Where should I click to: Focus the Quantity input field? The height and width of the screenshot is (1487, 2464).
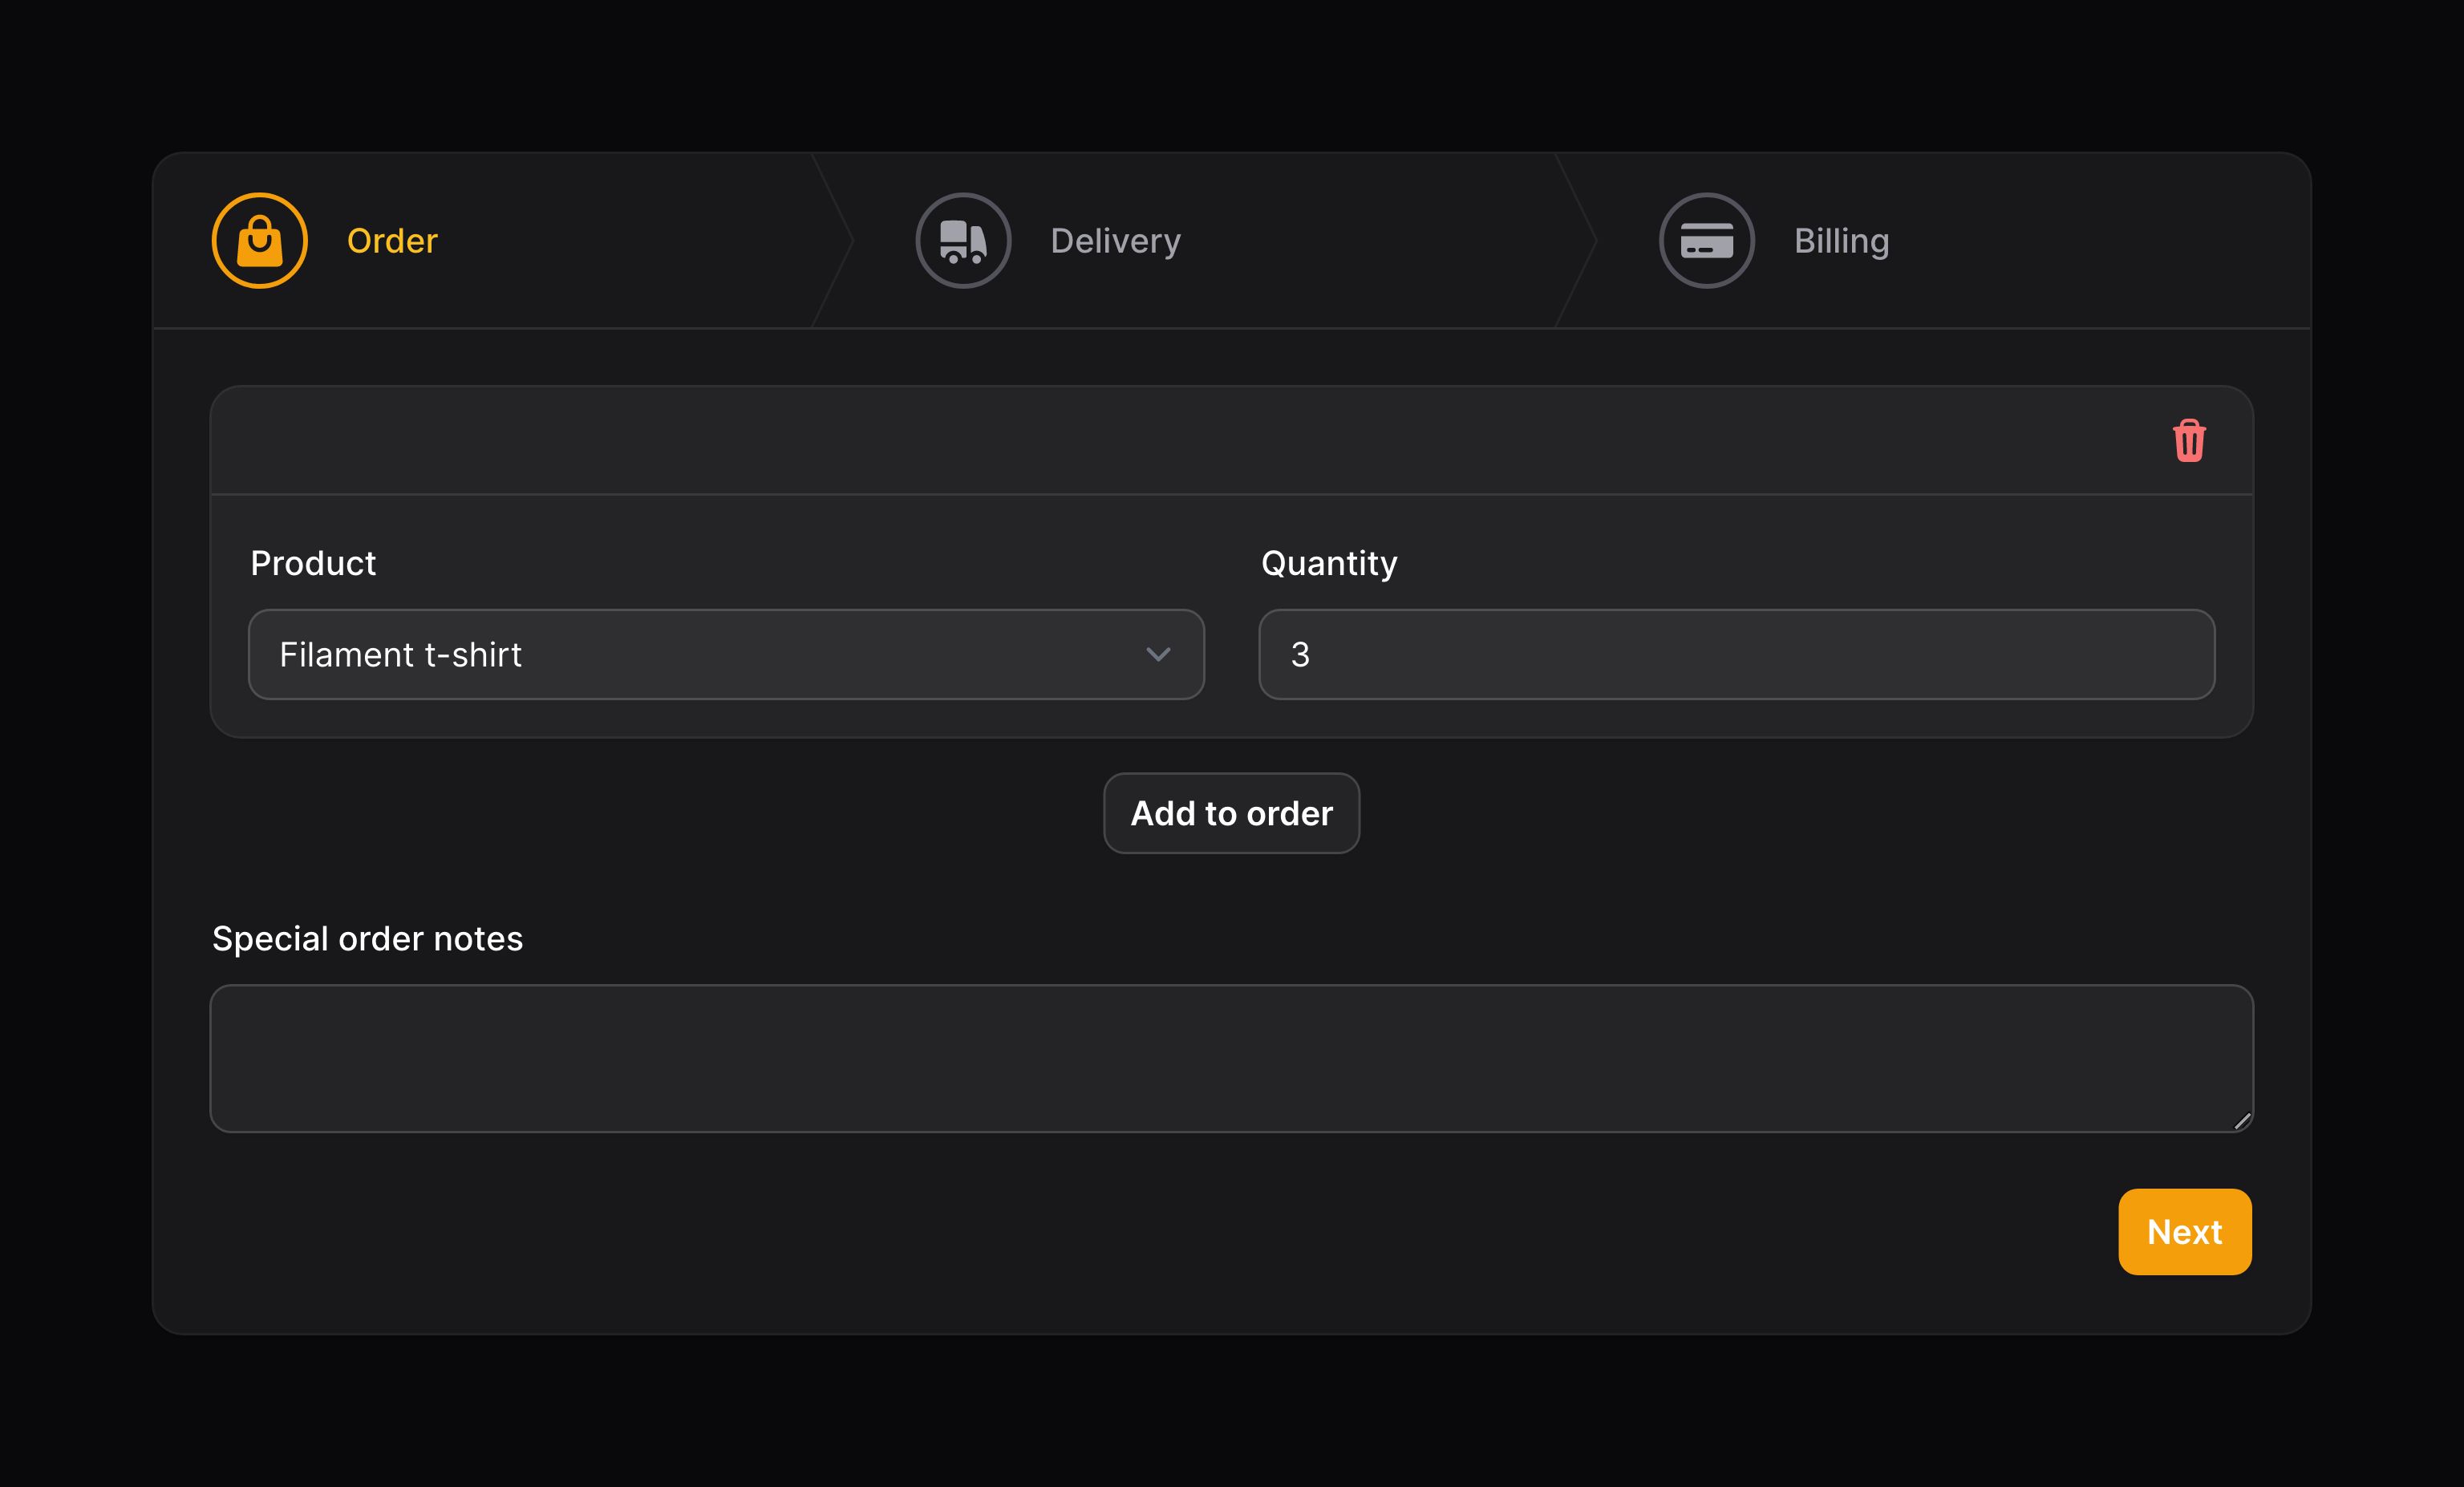(1736, 654)
